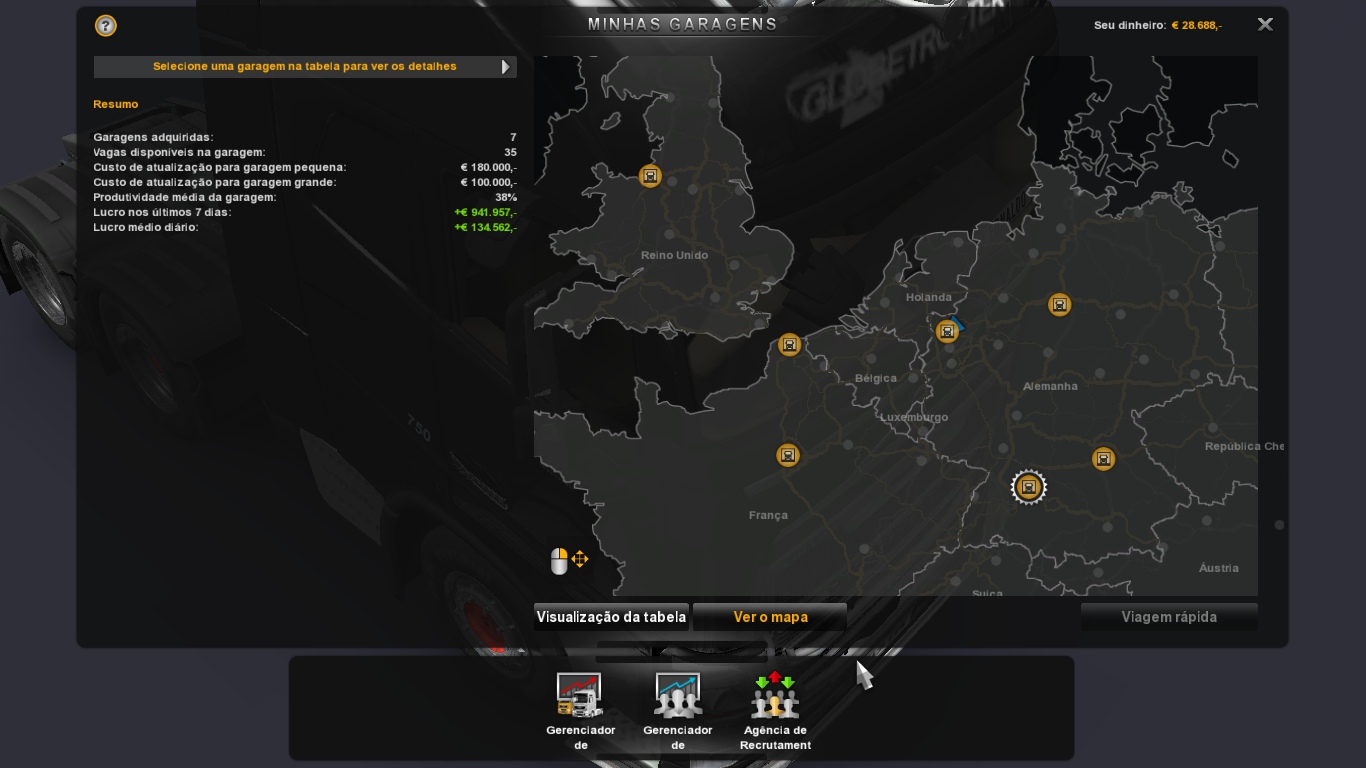Viewport: 1366px width, 768px height.
Task: Click the blue player position arrow on map
Action: [x=958, y=323]
